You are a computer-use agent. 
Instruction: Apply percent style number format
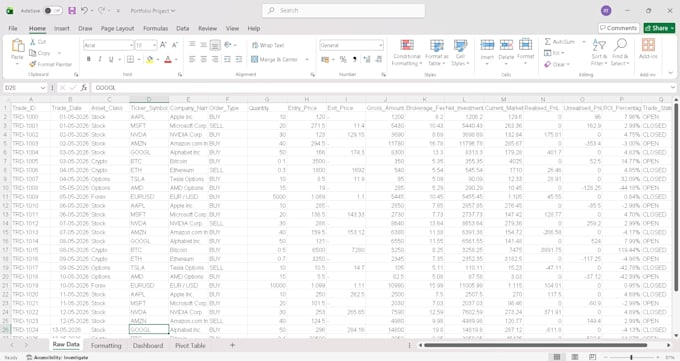(x=343, y=59)
